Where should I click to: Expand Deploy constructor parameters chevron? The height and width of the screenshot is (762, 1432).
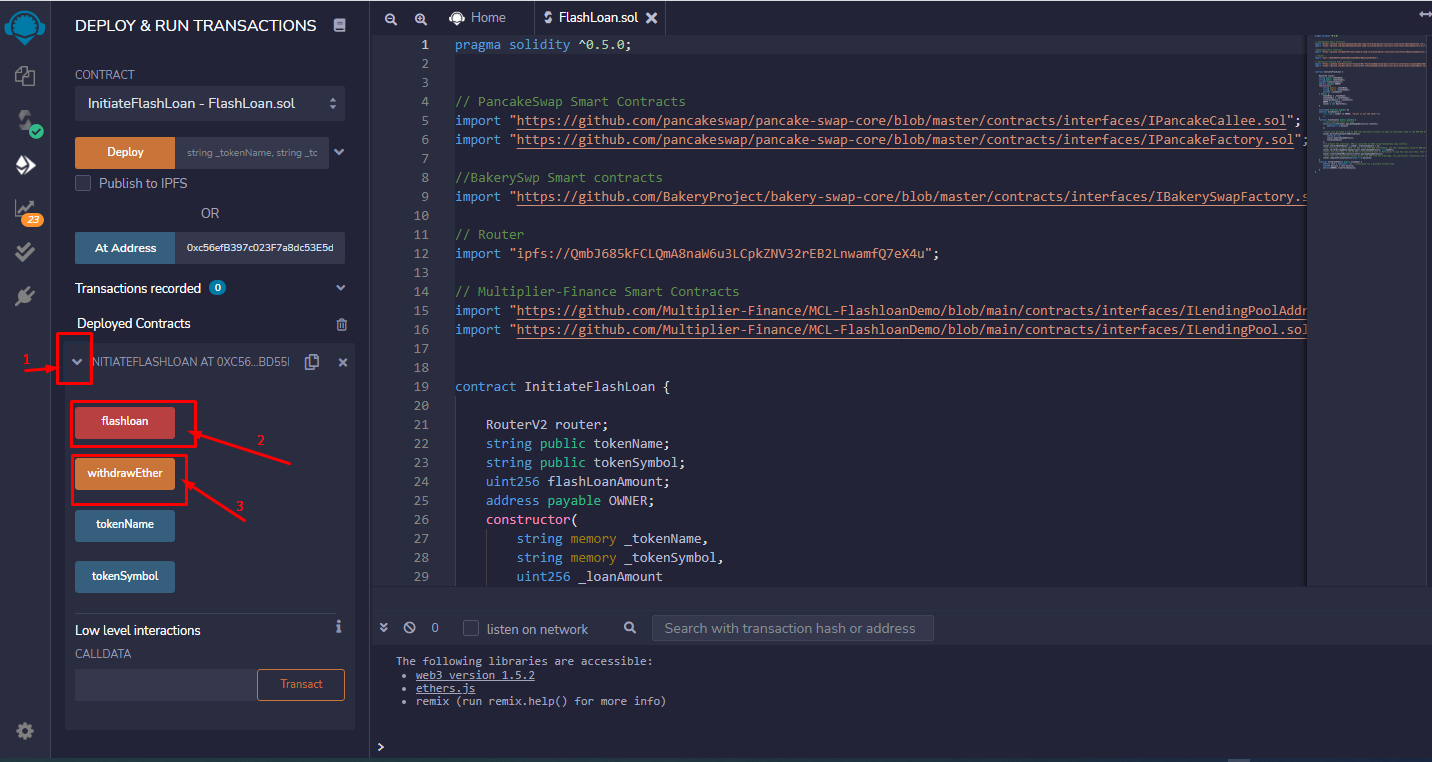pyautogui.click(x=339, y=152)
